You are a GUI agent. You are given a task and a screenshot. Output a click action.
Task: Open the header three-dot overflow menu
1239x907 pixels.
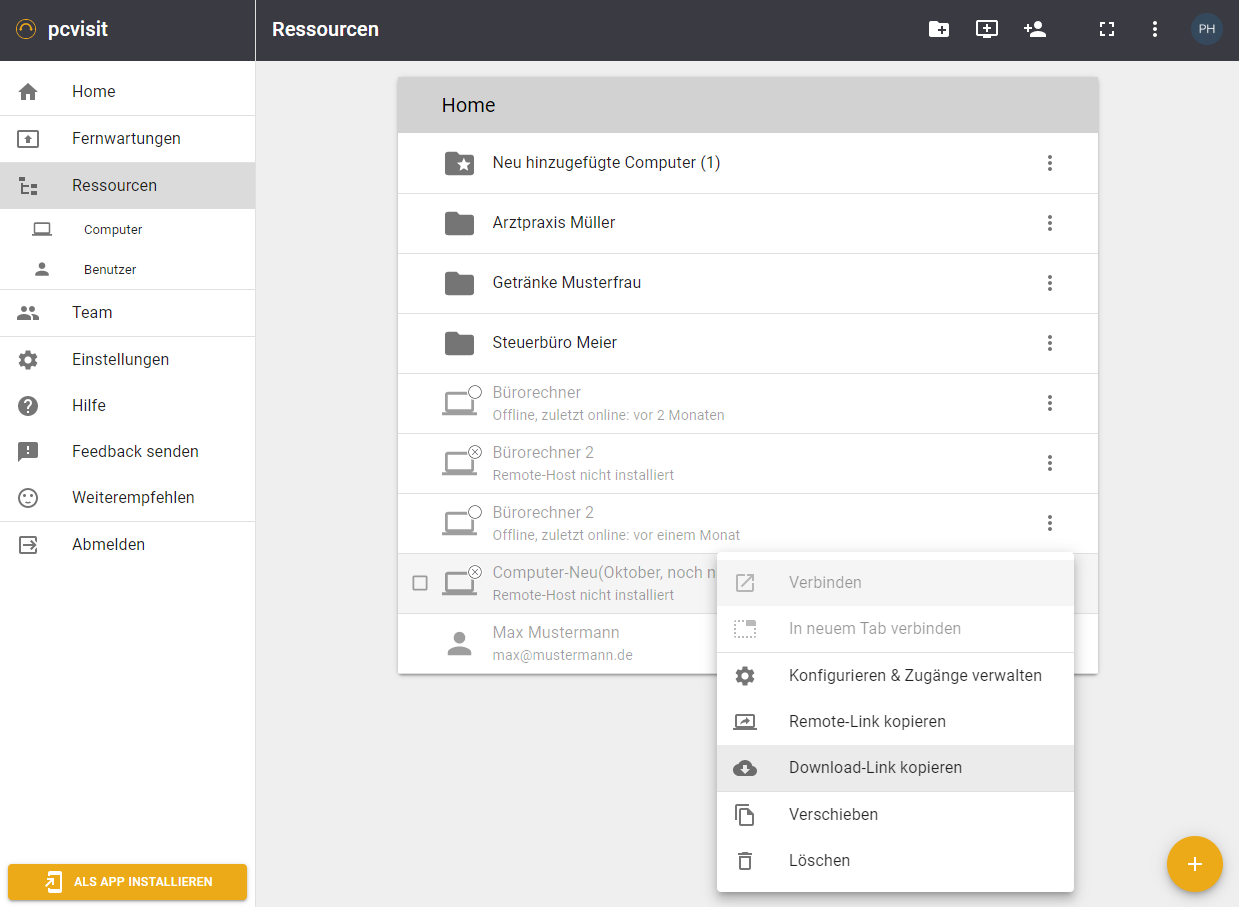1155,29
